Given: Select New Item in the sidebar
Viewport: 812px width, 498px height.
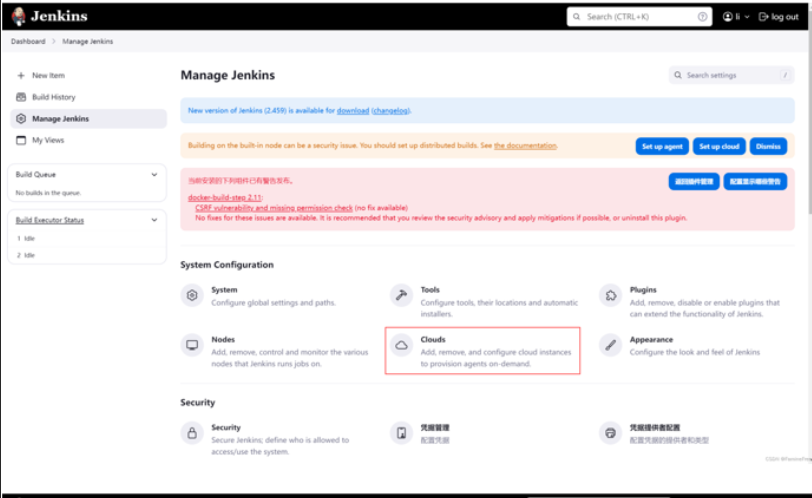Looking at the screenshot, I should pos(47,75).
